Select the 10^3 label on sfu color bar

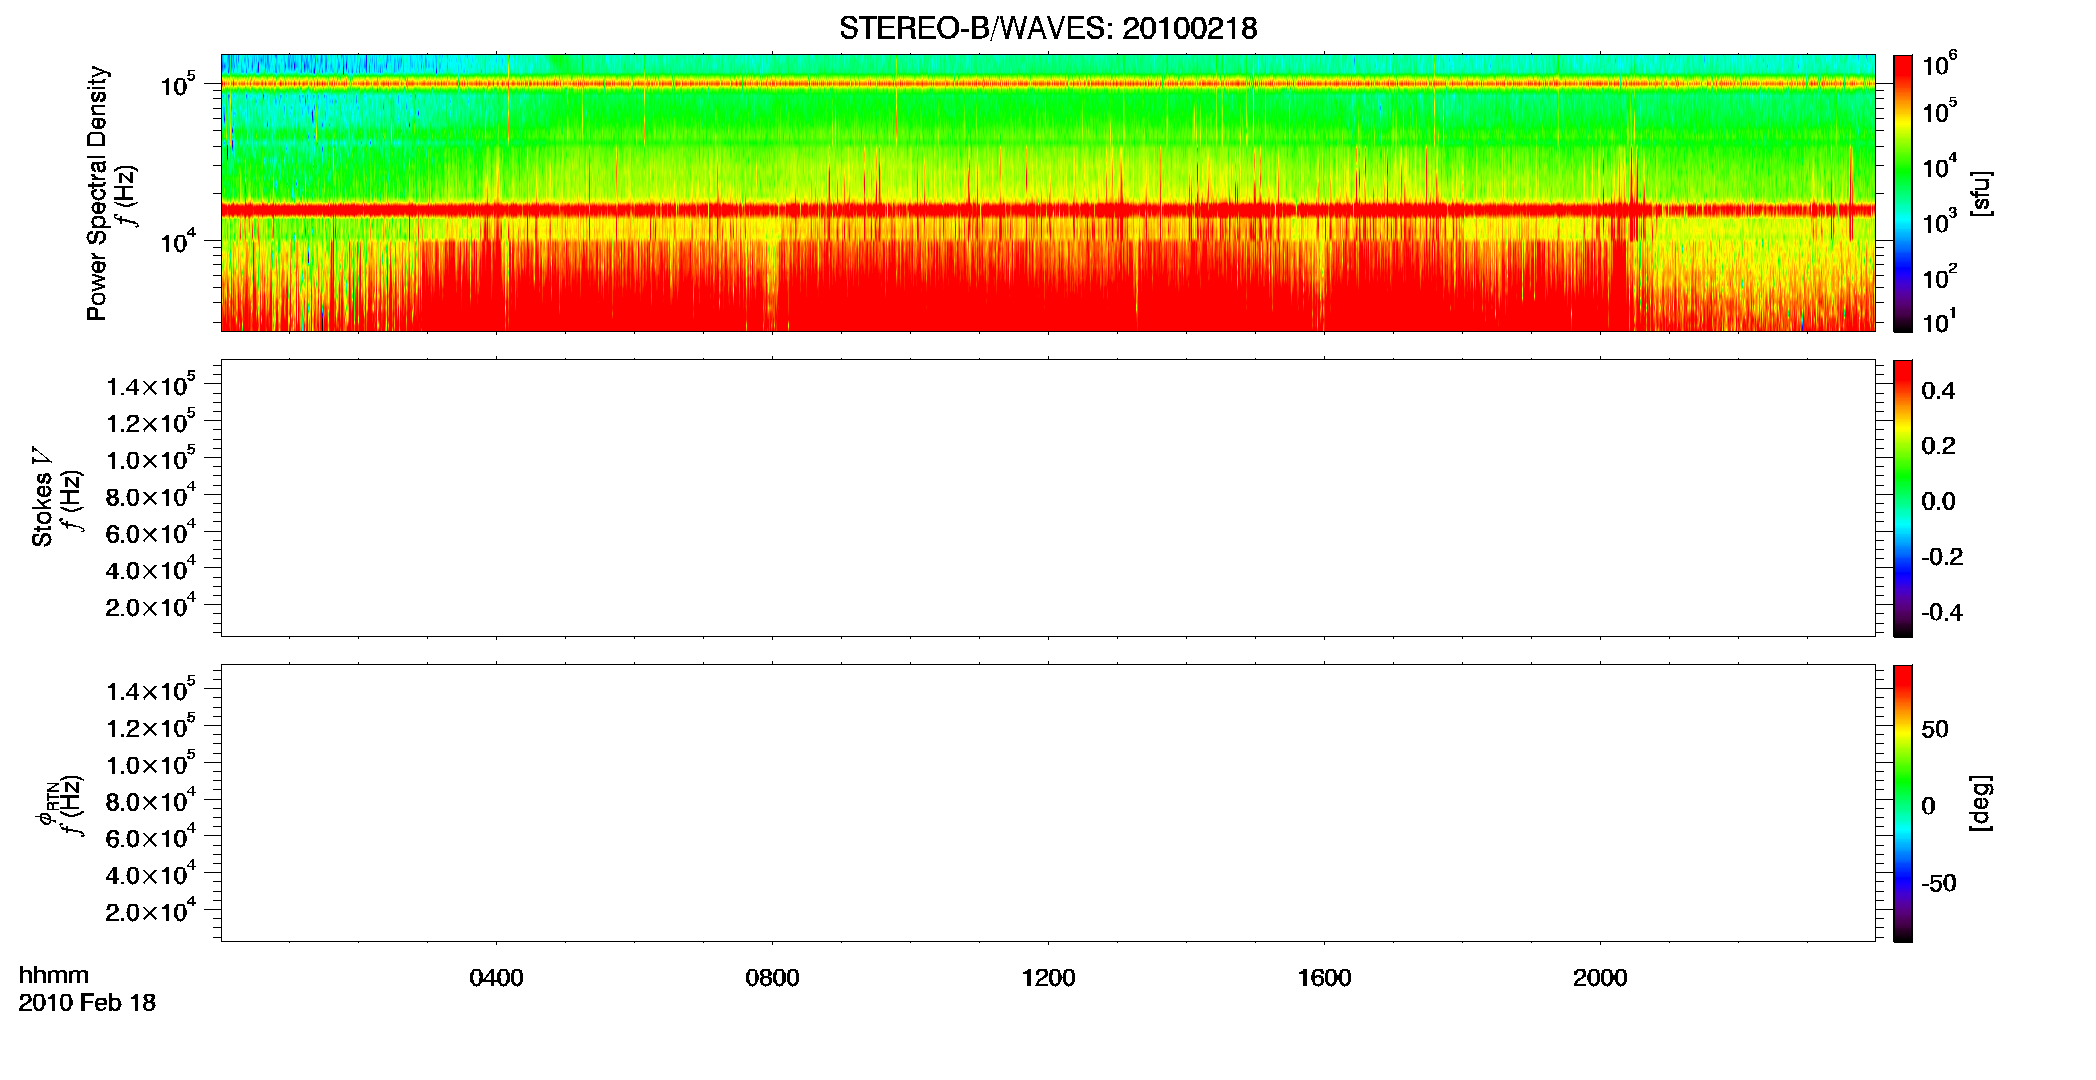[x=1939, y=222]
